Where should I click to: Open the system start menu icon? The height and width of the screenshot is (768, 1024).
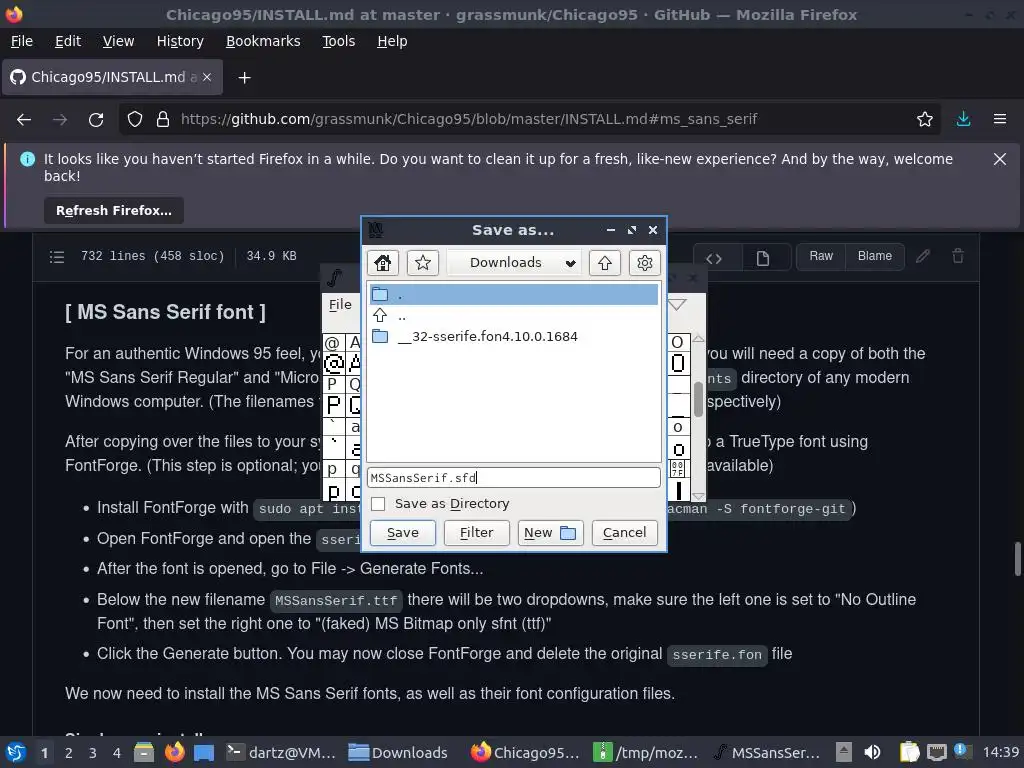pos(16,753)
